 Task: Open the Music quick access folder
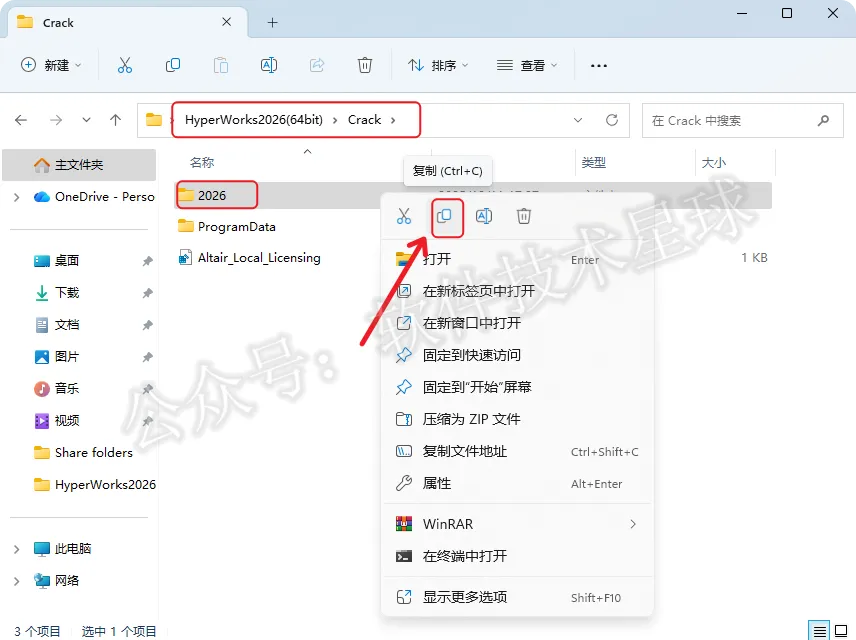(x=67, y=389)
